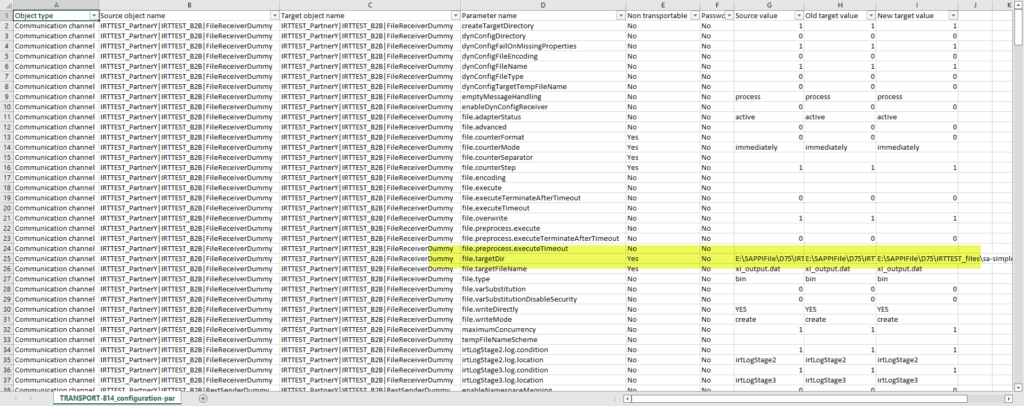Select cell enableDynConfigReceiver
The height and width of the screenshot is (406, 1024).
543,106
